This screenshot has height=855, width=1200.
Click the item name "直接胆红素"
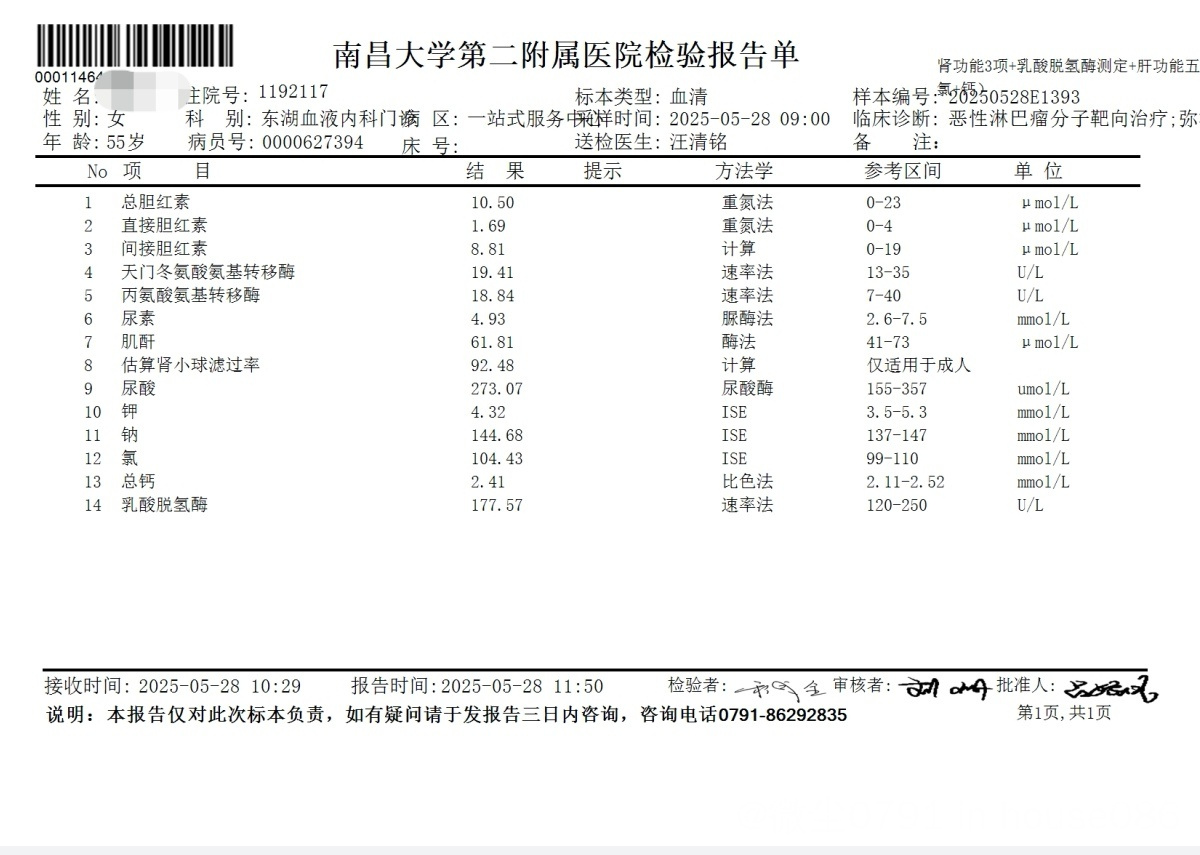click(x=165, y=226)
